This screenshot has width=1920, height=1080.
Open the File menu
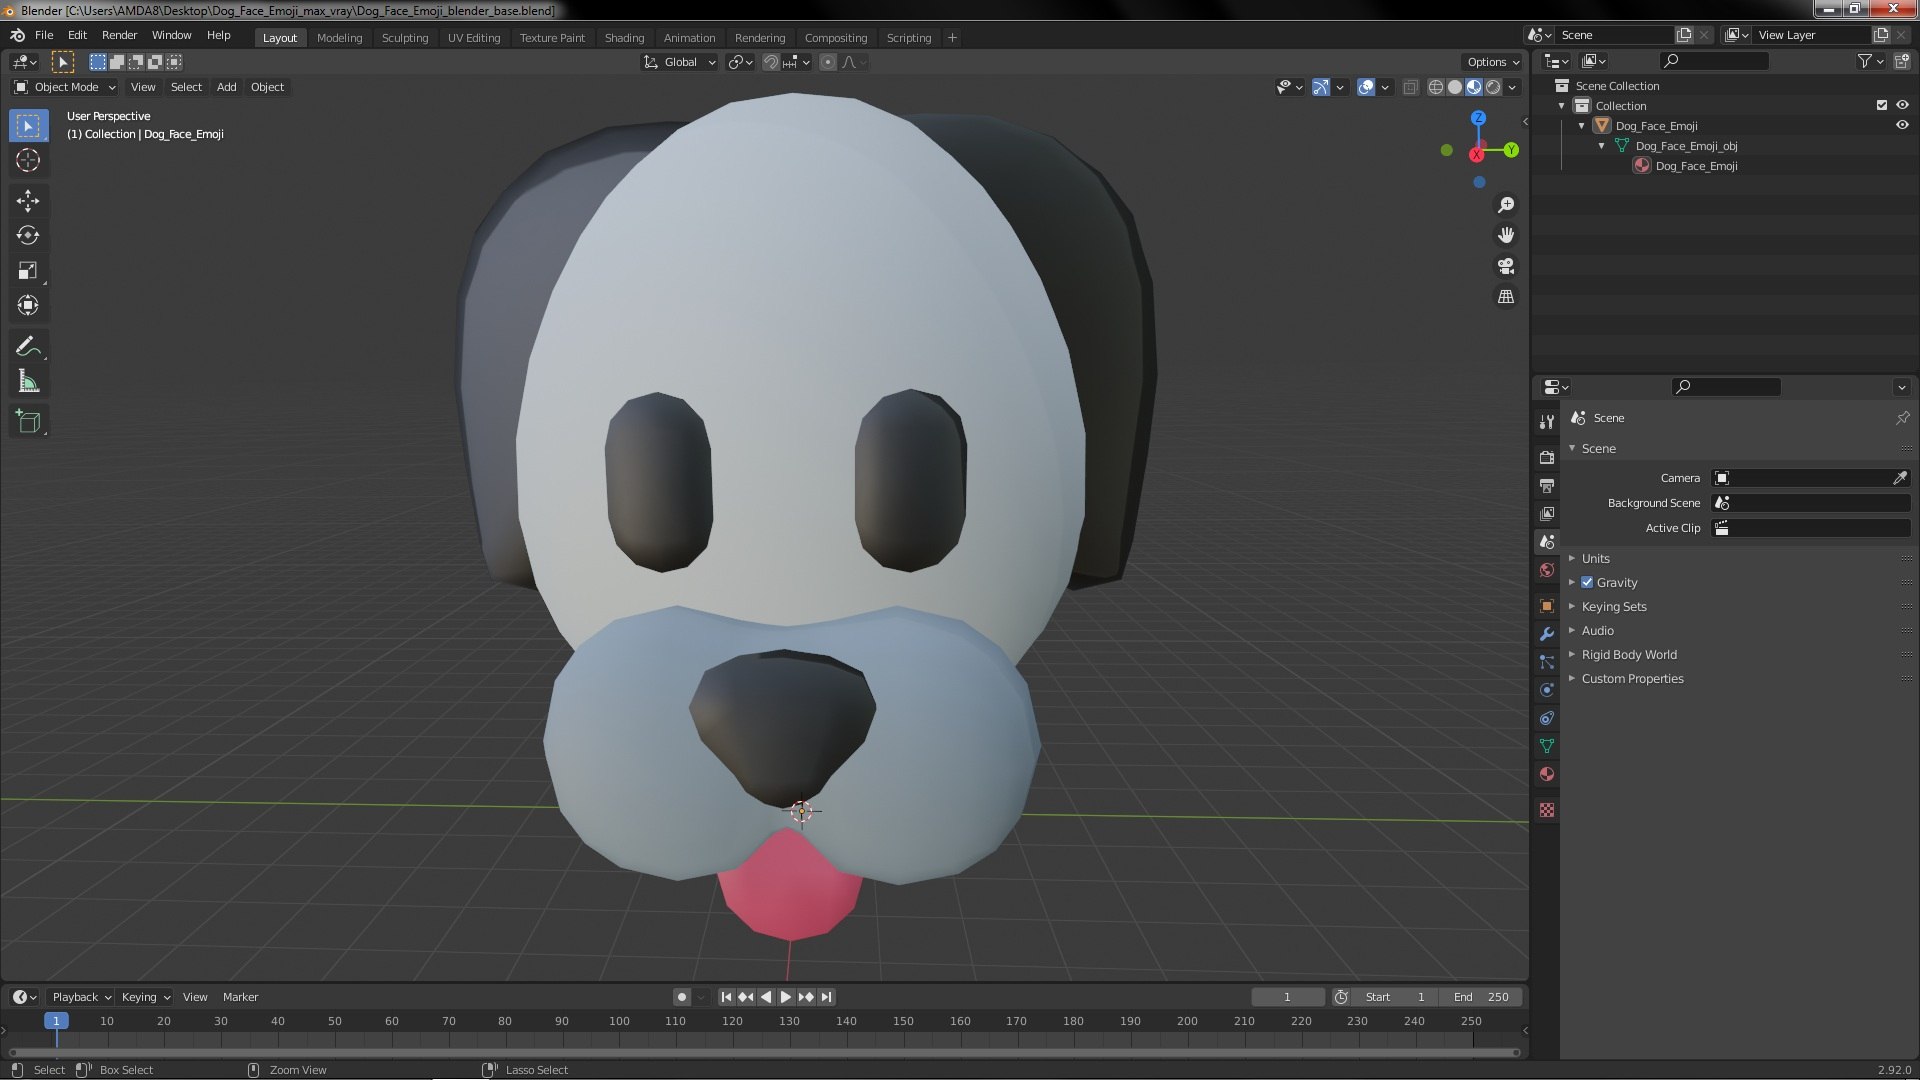click(44, 35)
